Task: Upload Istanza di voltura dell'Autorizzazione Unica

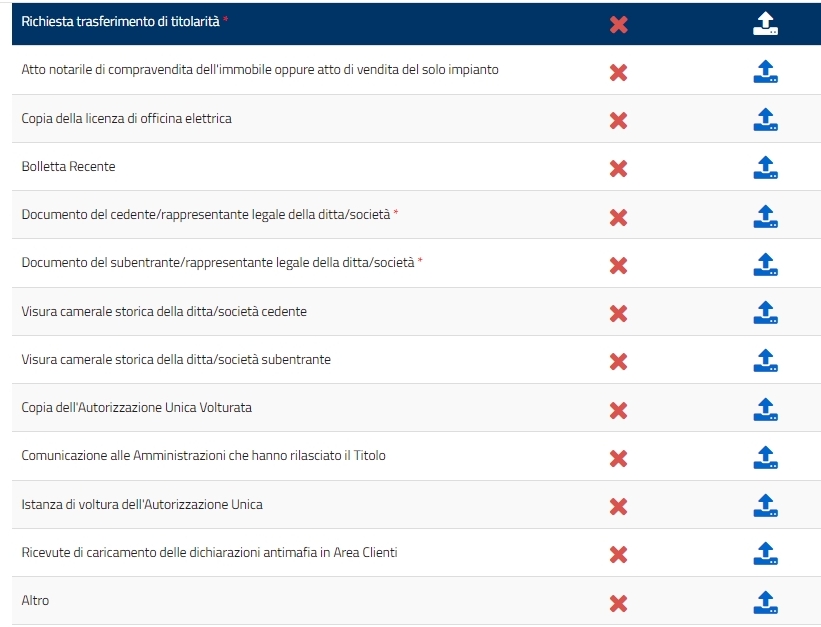Action: (765, 506)
